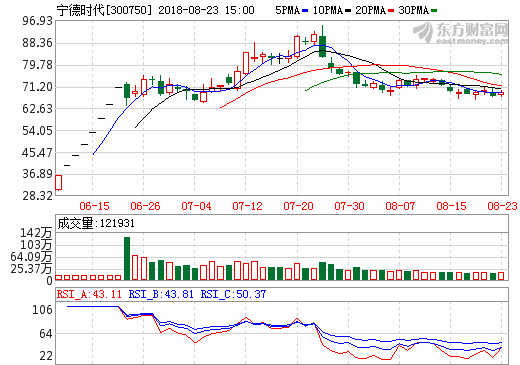Select the 06-26 date axis label
This screenshot has width=520, height=365.
click(x=145, y=206)
